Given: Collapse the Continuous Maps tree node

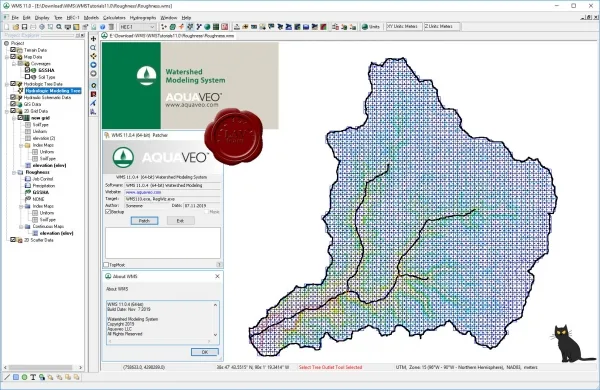Looking at the screenshot, I should pyautogui.click(x=21, y=227).
